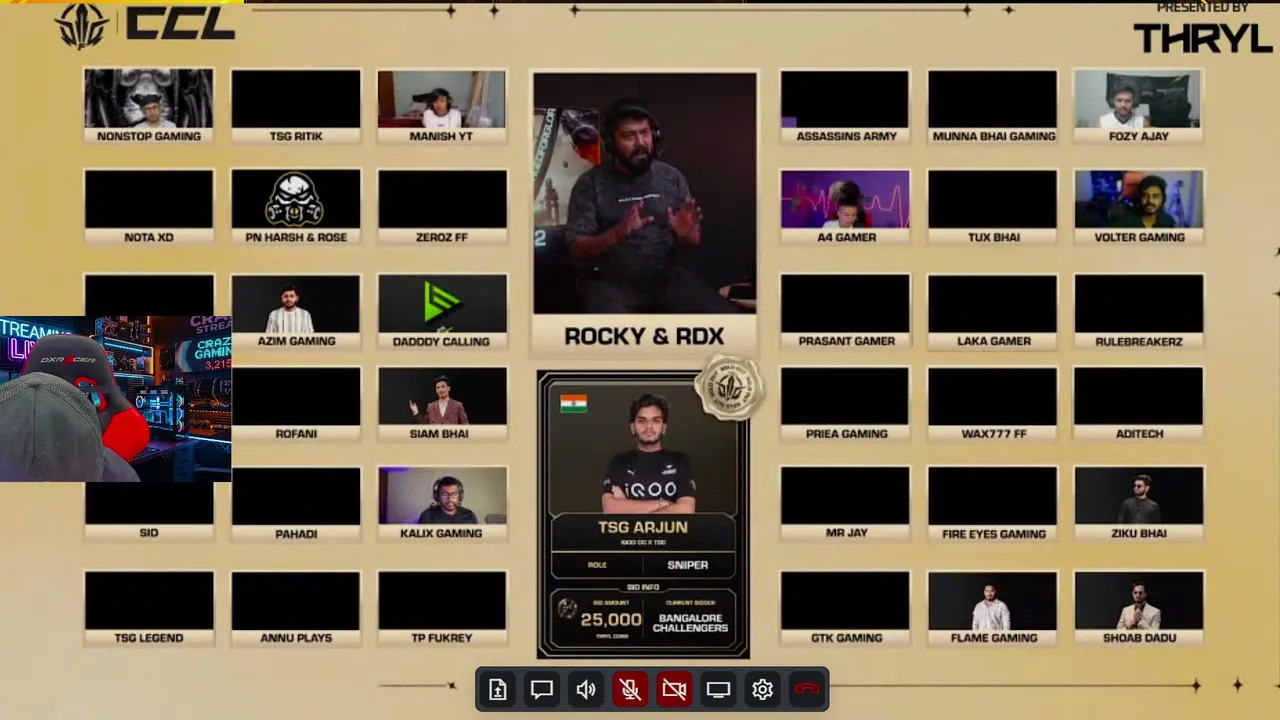Select the PN HARSH & ROSE tile
The height and width of the screenshot is (720, 1280).
point(296,207)
